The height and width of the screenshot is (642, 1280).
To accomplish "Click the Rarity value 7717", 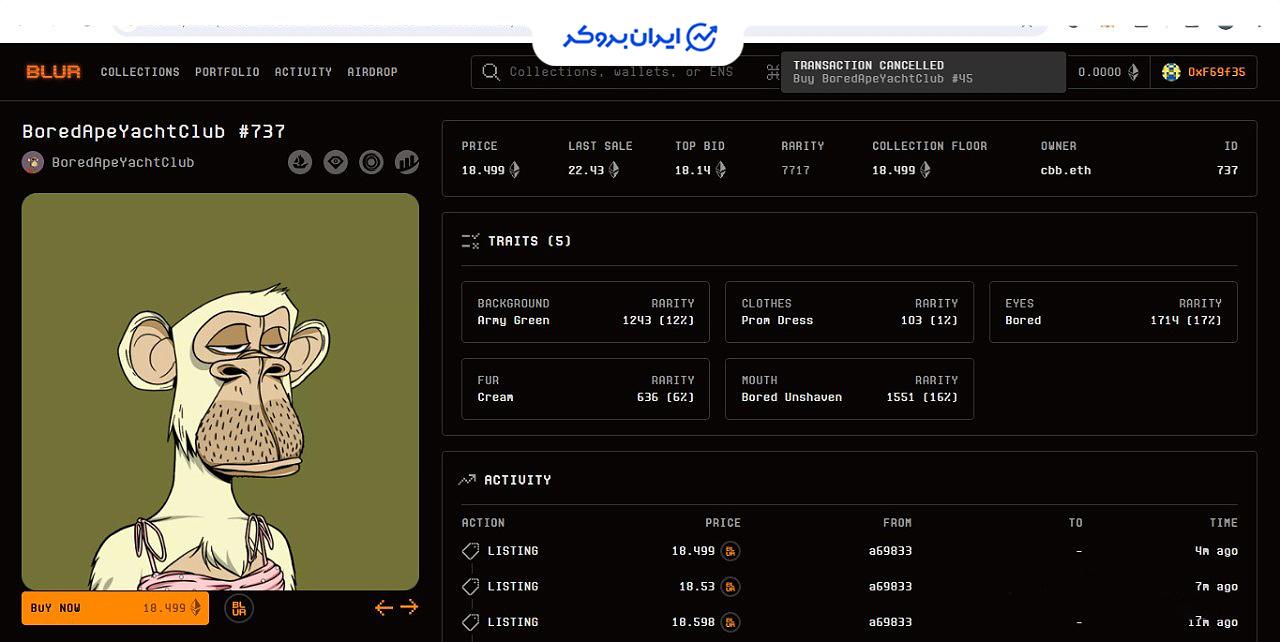I will click(x=796, y=170).
